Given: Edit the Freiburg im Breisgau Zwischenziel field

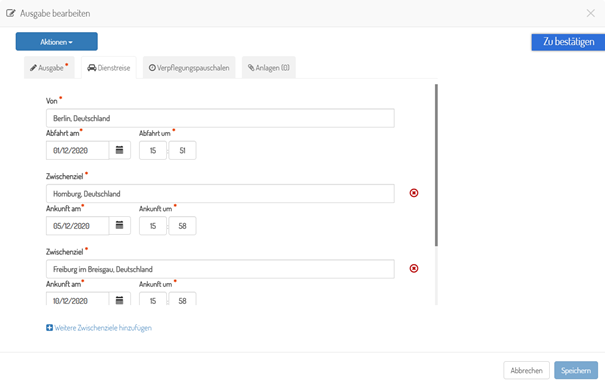Looking at the screenshot, I should tap(220, 269).
